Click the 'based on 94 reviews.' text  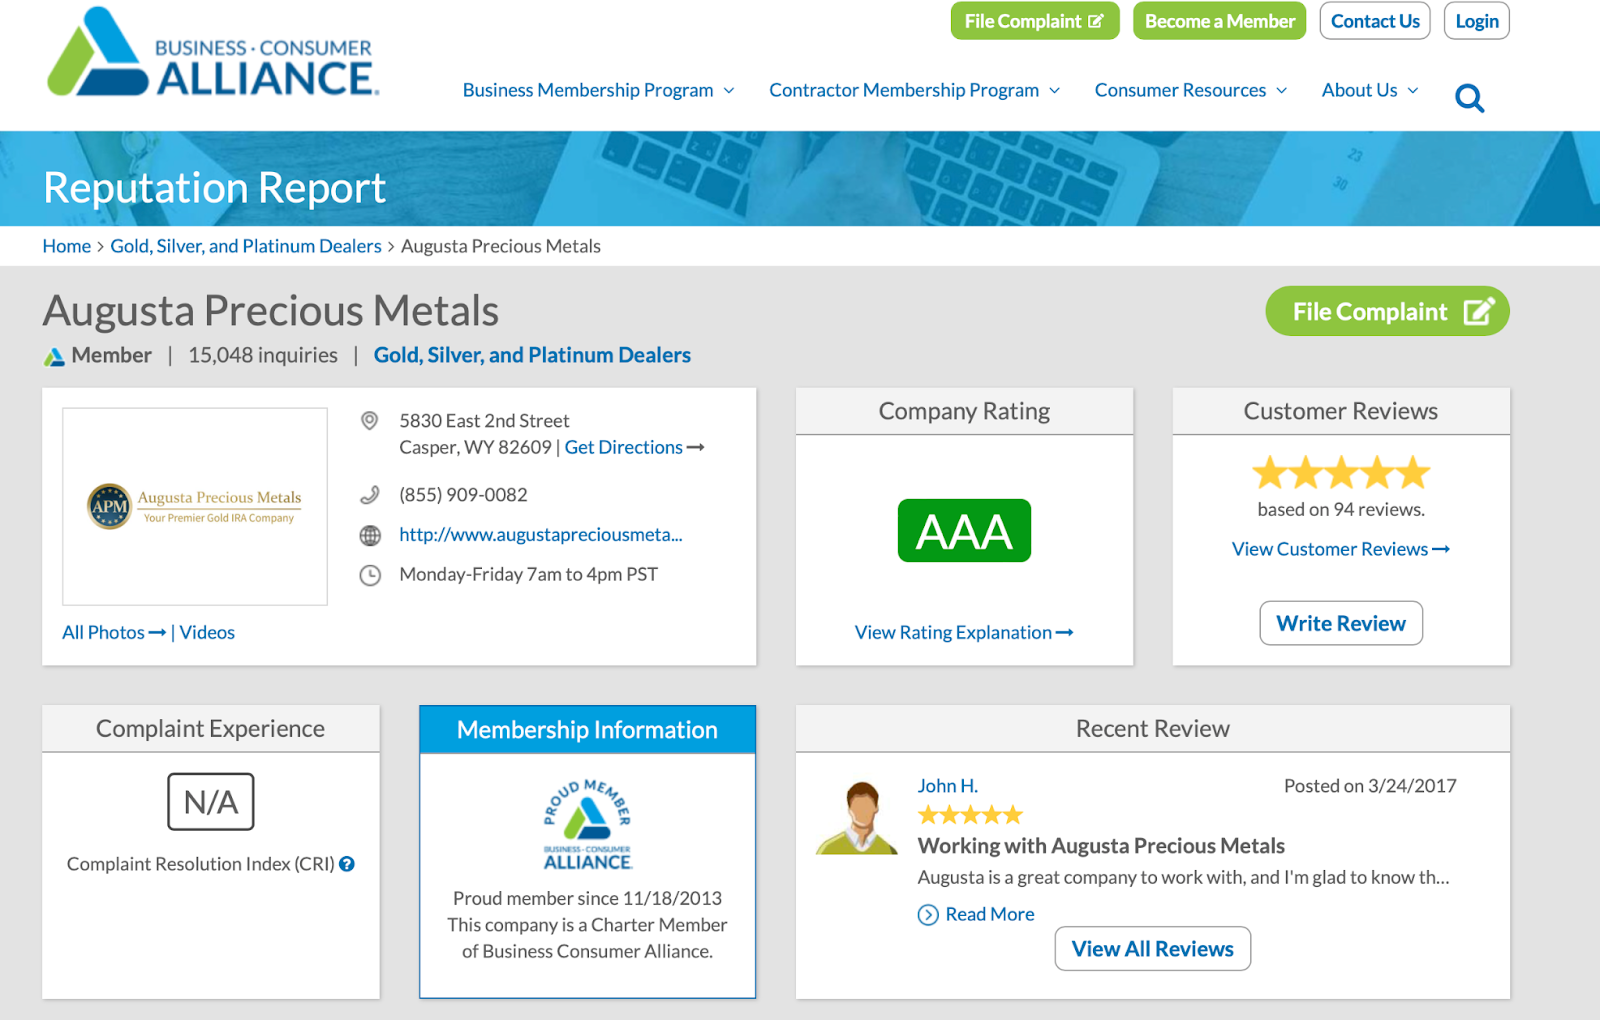pos(1341,510)
